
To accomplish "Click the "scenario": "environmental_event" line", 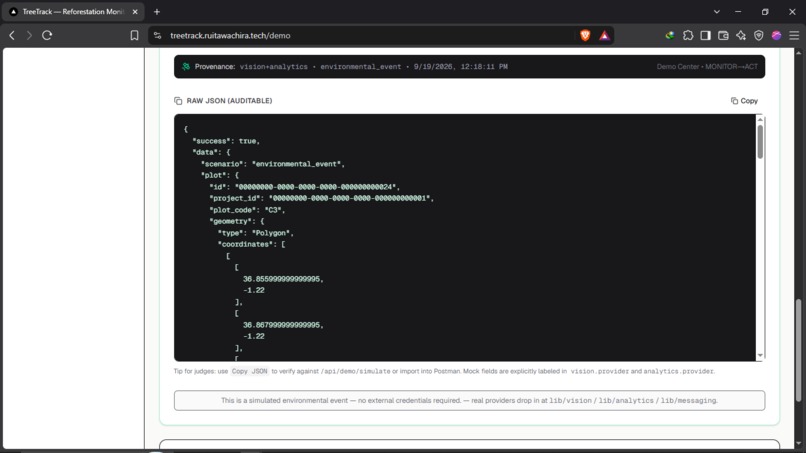I will pyautogui.click(x=273, y=164).
